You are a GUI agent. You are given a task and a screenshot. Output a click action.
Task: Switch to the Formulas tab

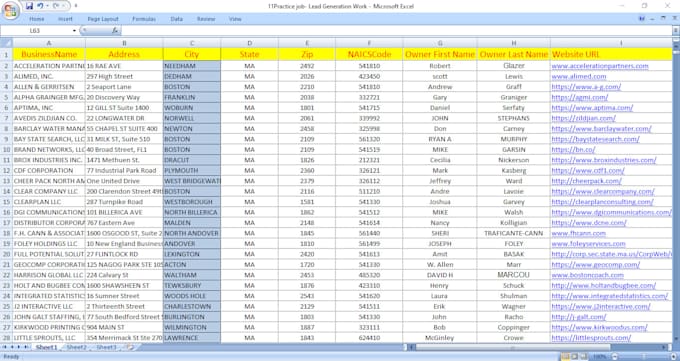[144, 19]
